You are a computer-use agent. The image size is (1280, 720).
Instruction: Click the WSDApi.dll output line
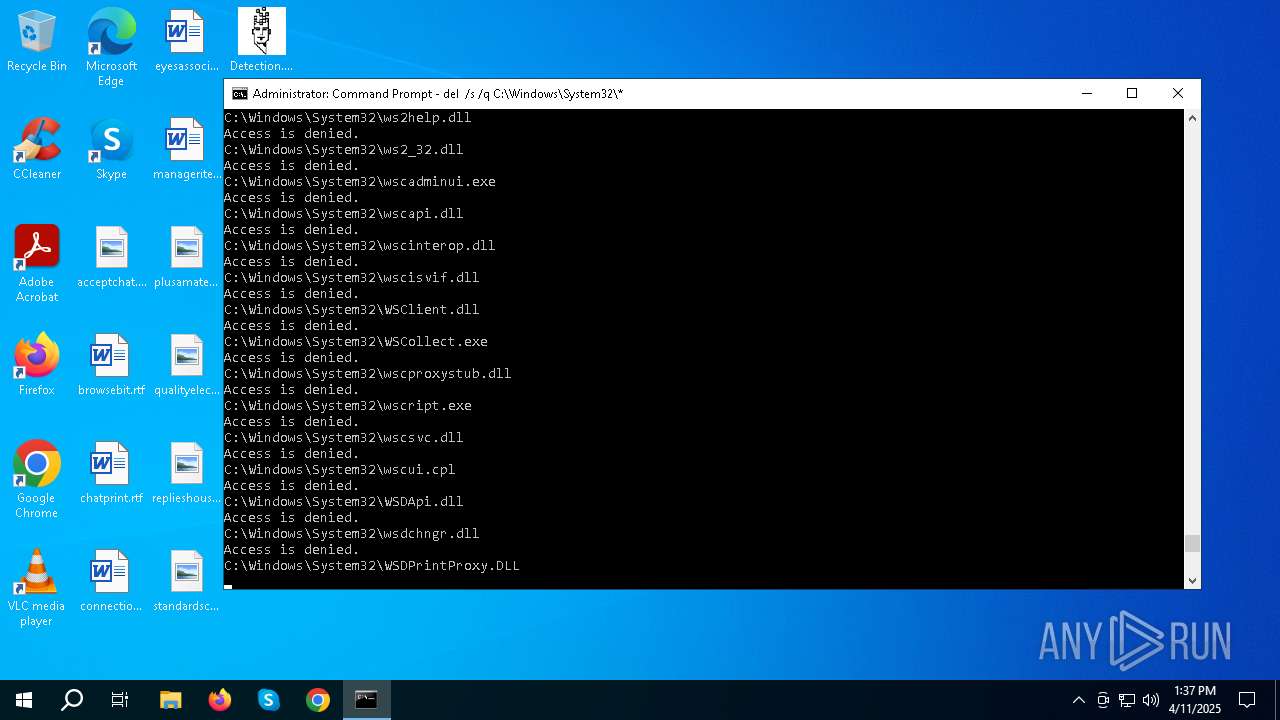click(x=344, y=502)
